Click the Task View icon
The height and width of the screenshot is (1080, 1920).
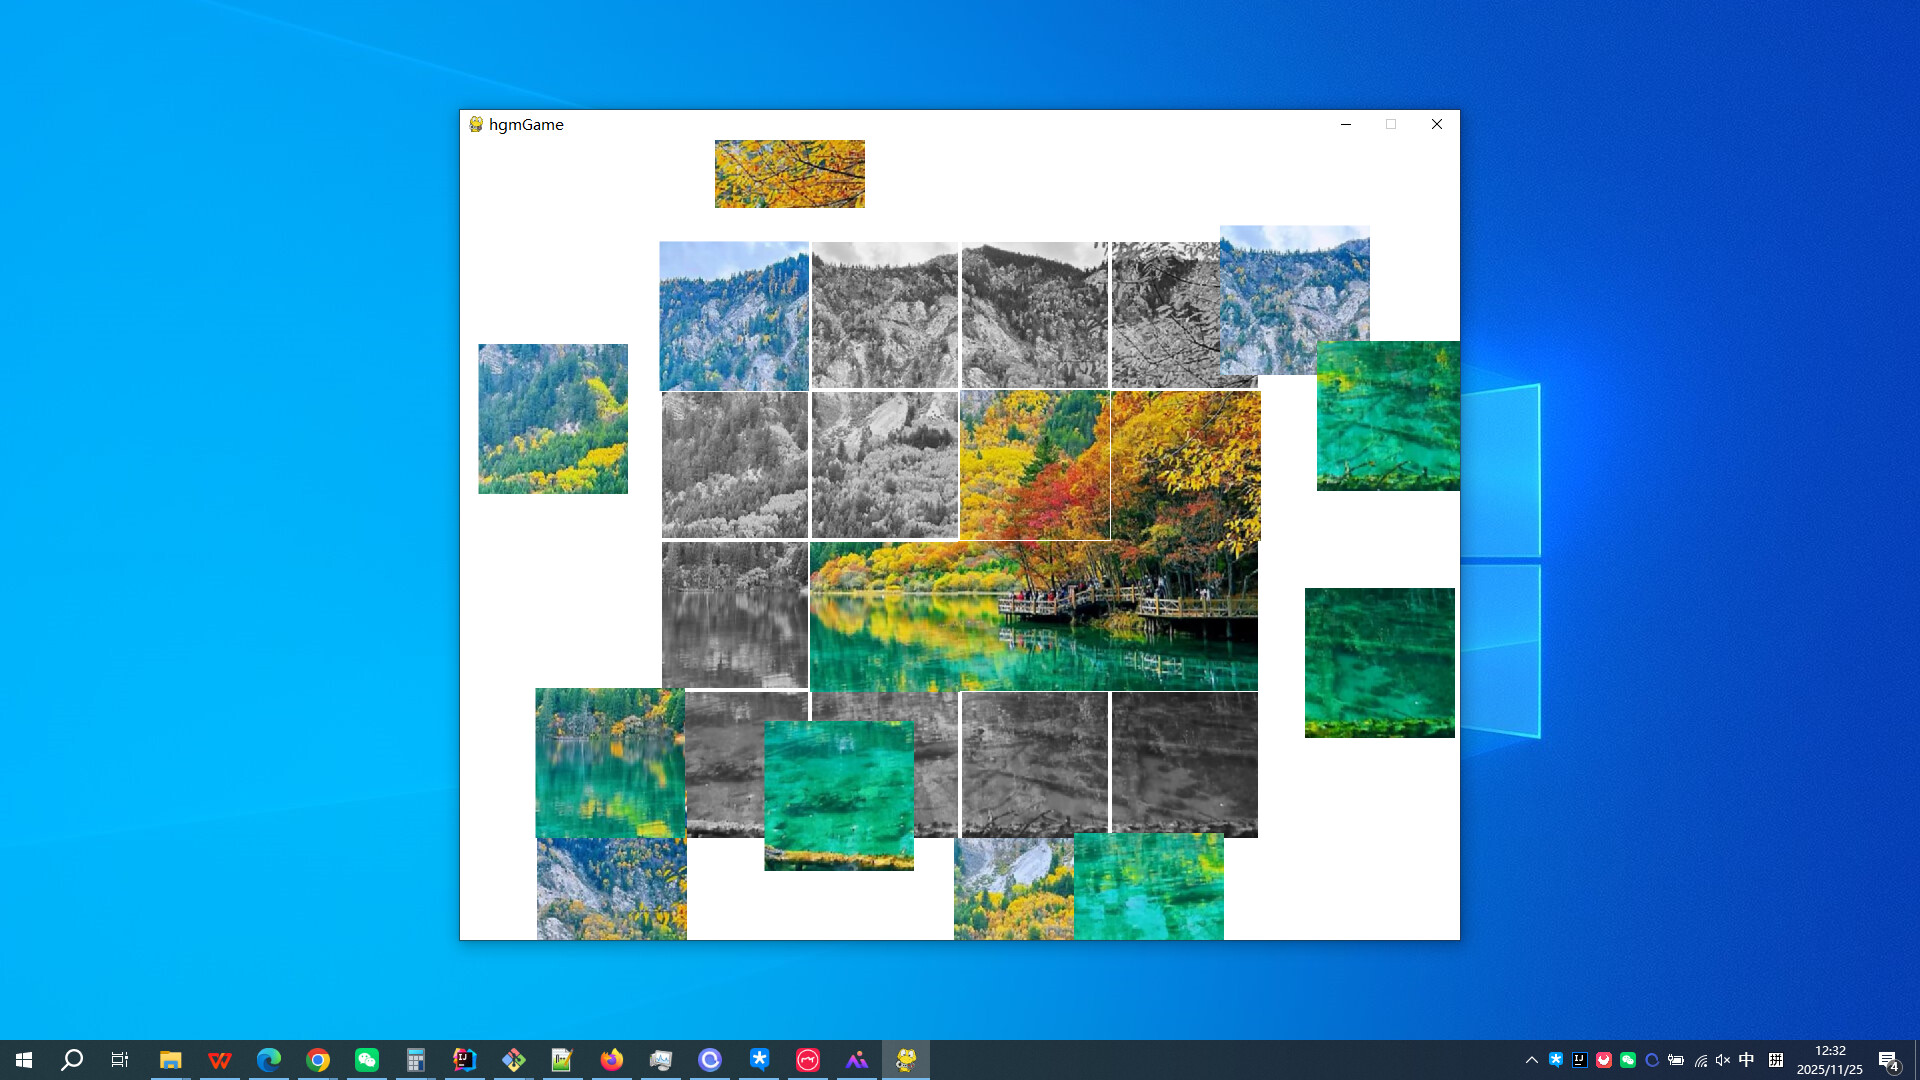coord(119,1059)
